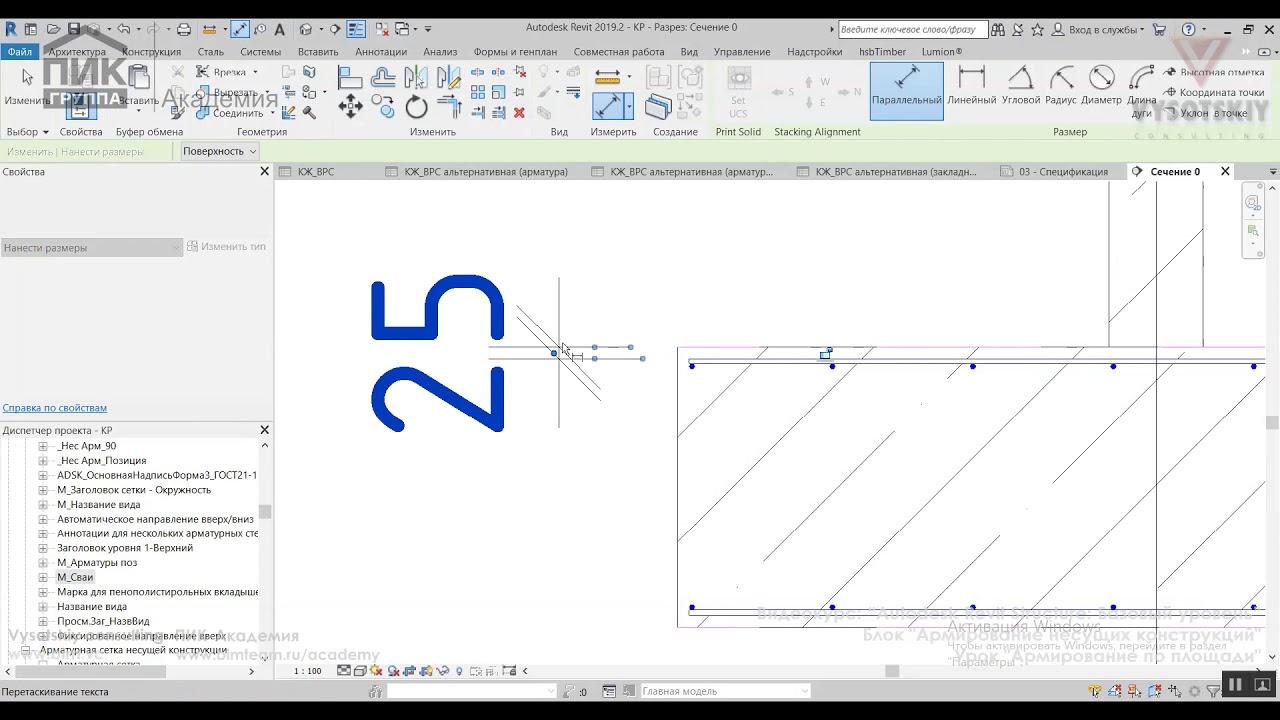
Task: Open the Поверхность dropdown in options bar
Action: (x=219, y=151)
